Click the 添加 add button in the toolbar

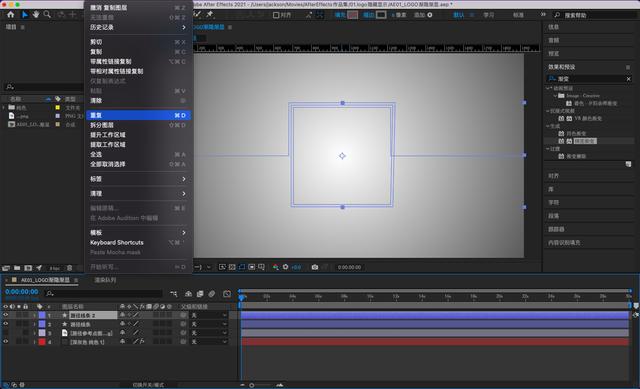click(x=423, y=15)
